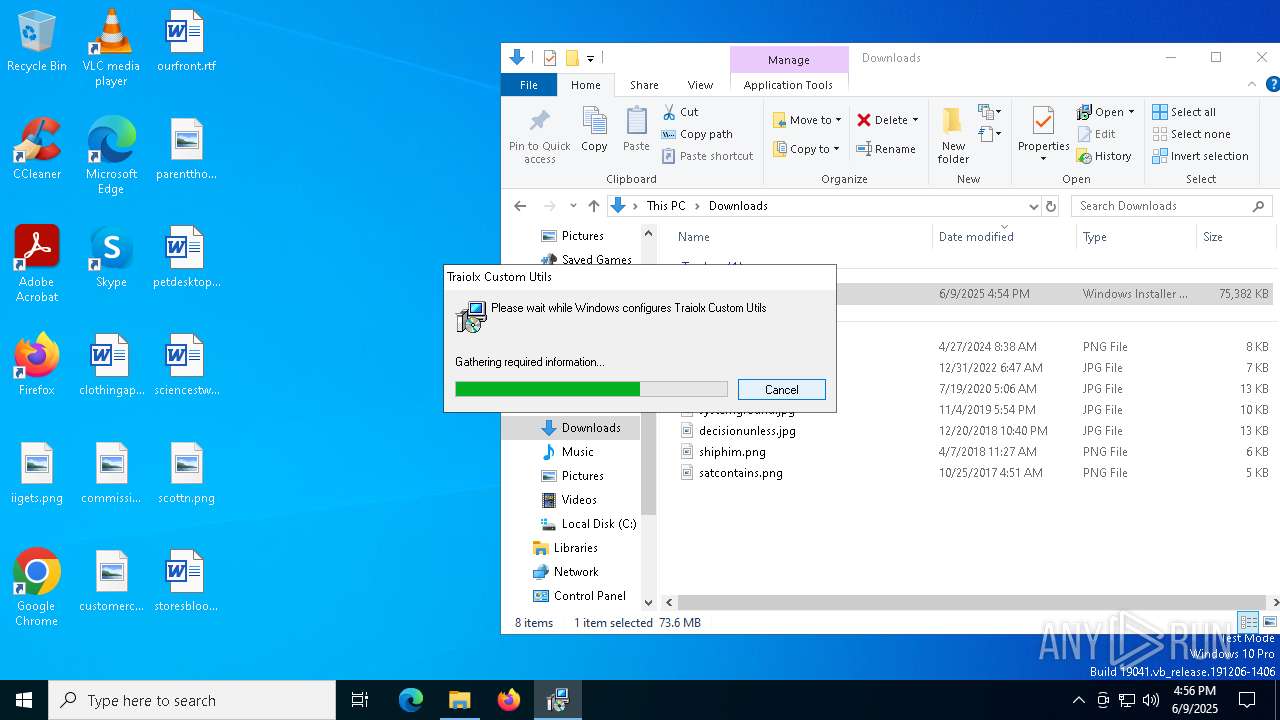Open Explorer help question mark
This screenshot has width=1280, height=720.
coord(1271,85)
